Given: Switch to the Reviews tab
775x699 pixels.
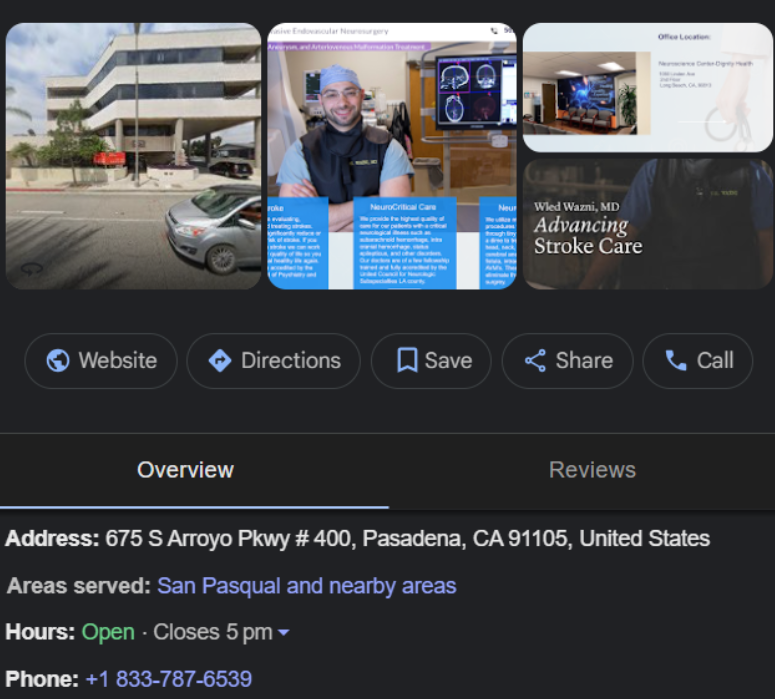Looking at the screenshot, I should (x=592, y=470).
